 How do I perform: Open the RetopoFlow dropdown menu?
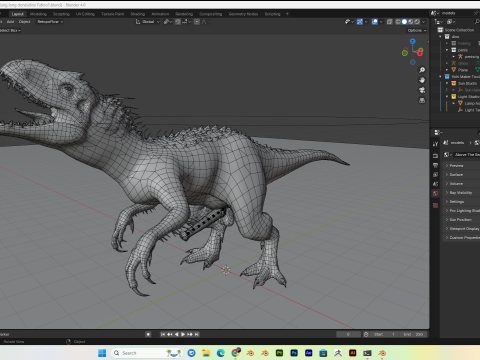pos(50,22)
